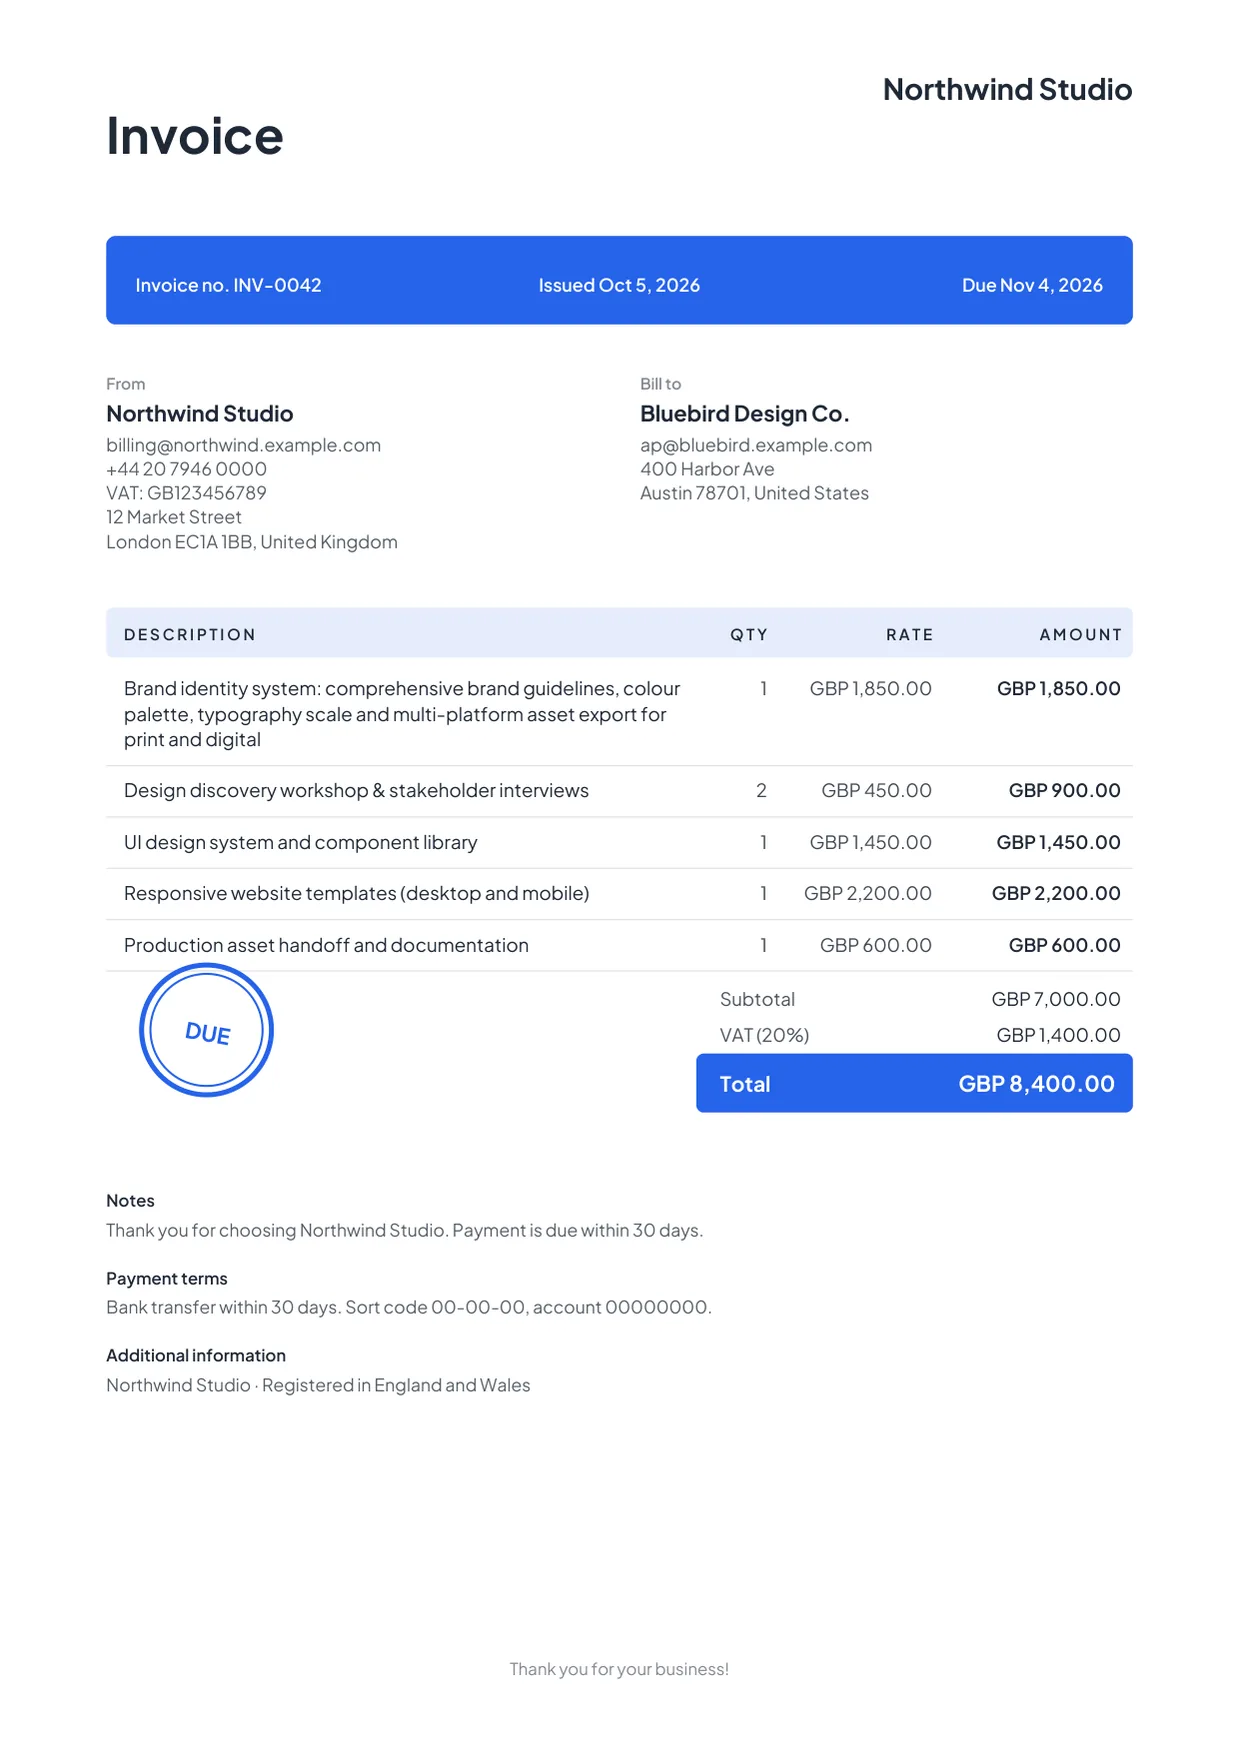Click the AMOUNT column header
The image size is (1240, 1752).
point(1080,634)
